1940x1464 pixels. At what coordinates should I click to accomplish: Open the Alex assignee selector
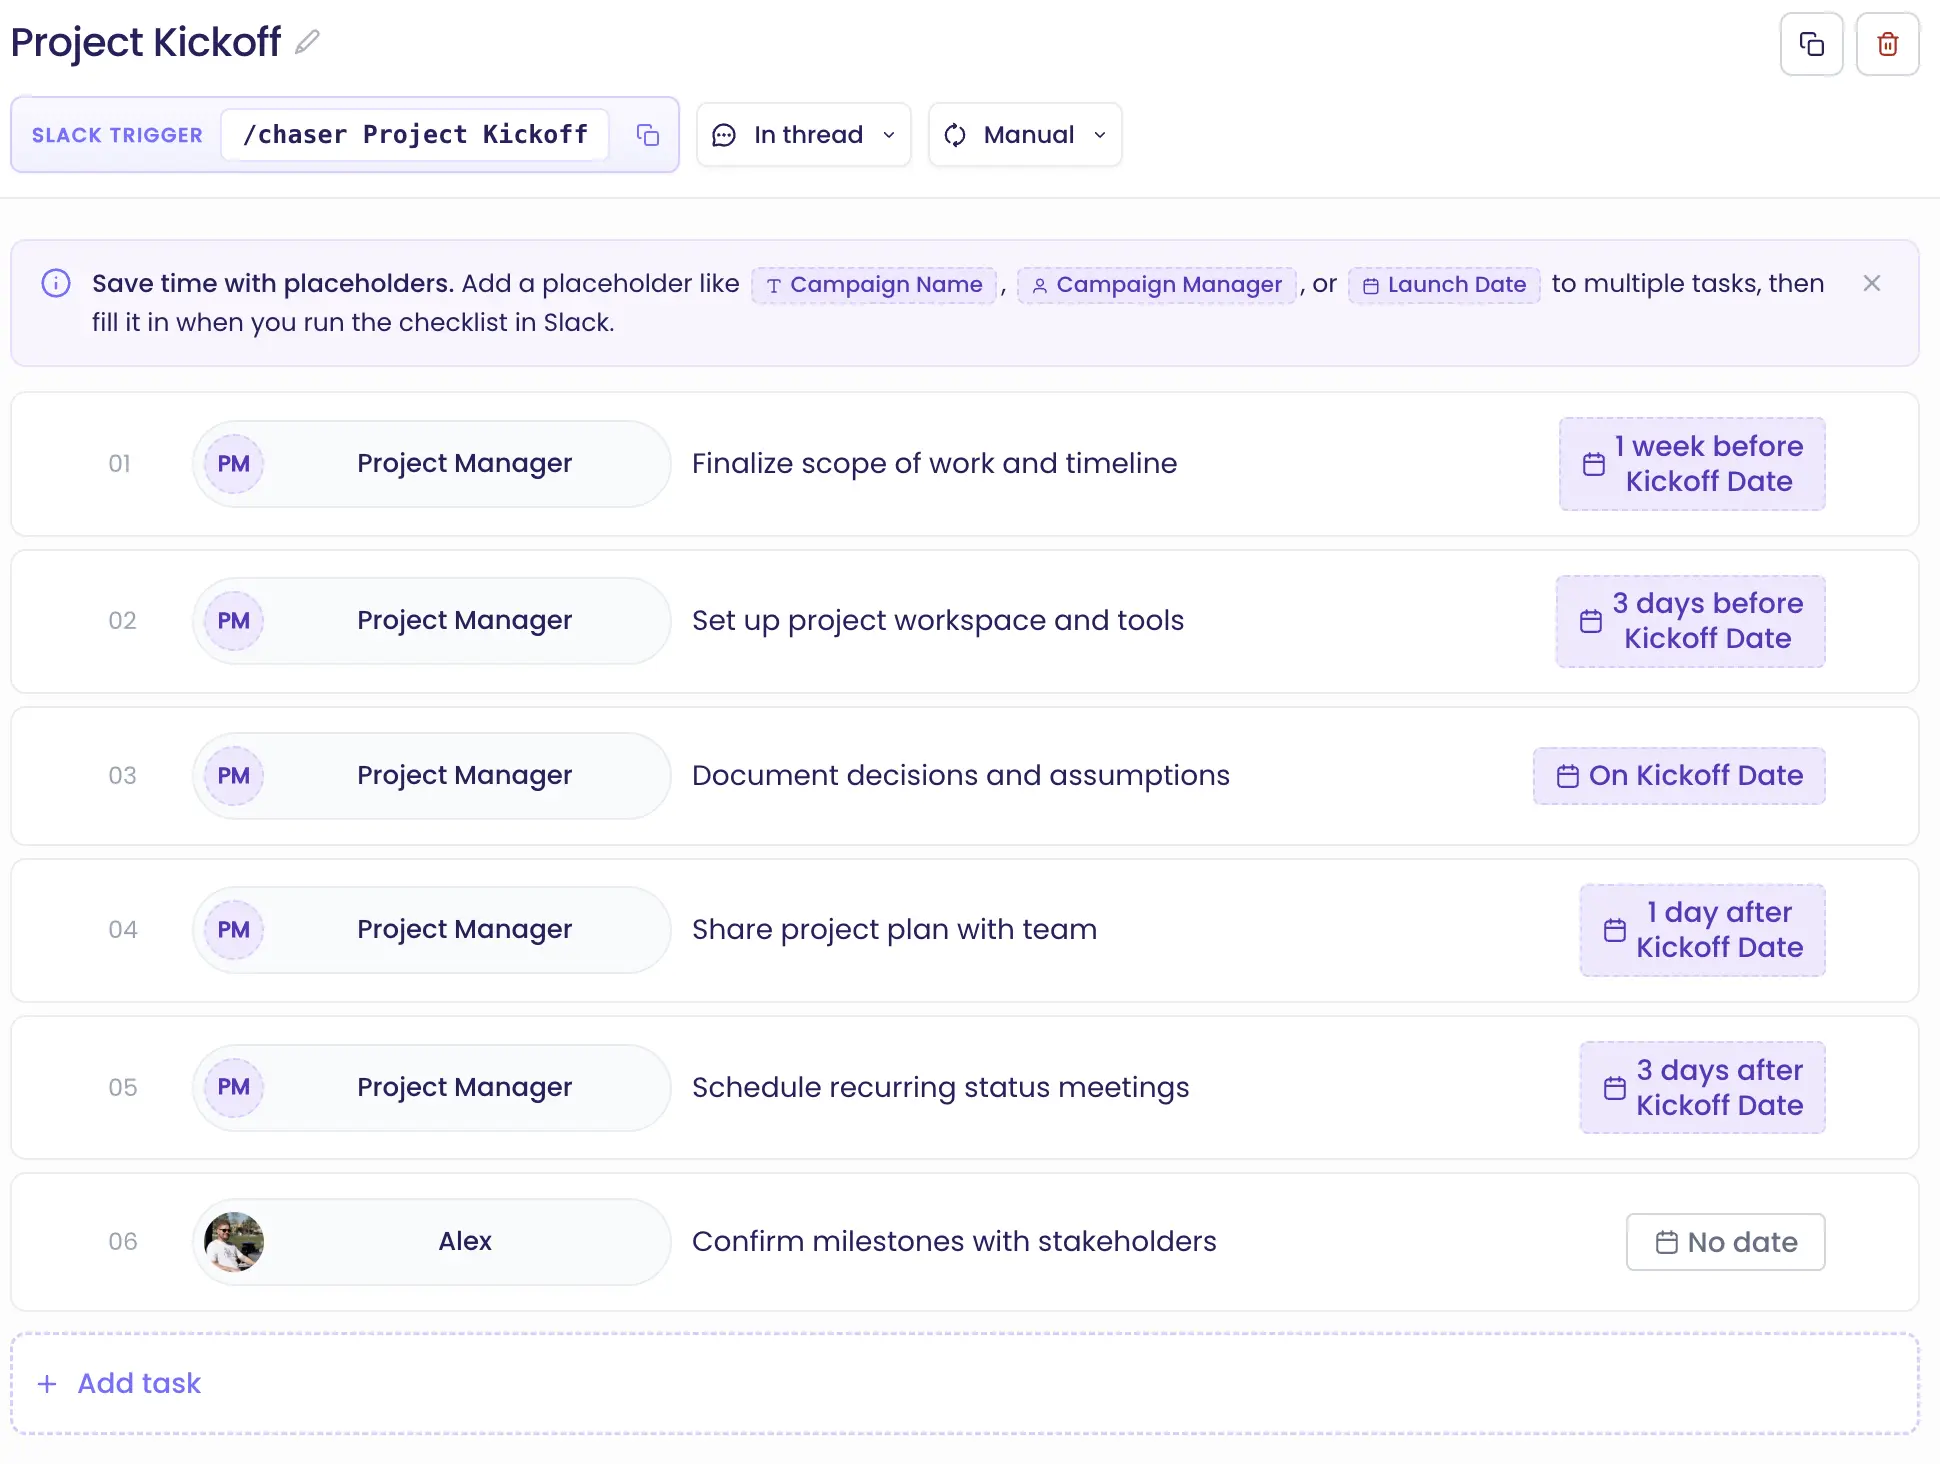pyautogui.click(x=432, y=1242)
